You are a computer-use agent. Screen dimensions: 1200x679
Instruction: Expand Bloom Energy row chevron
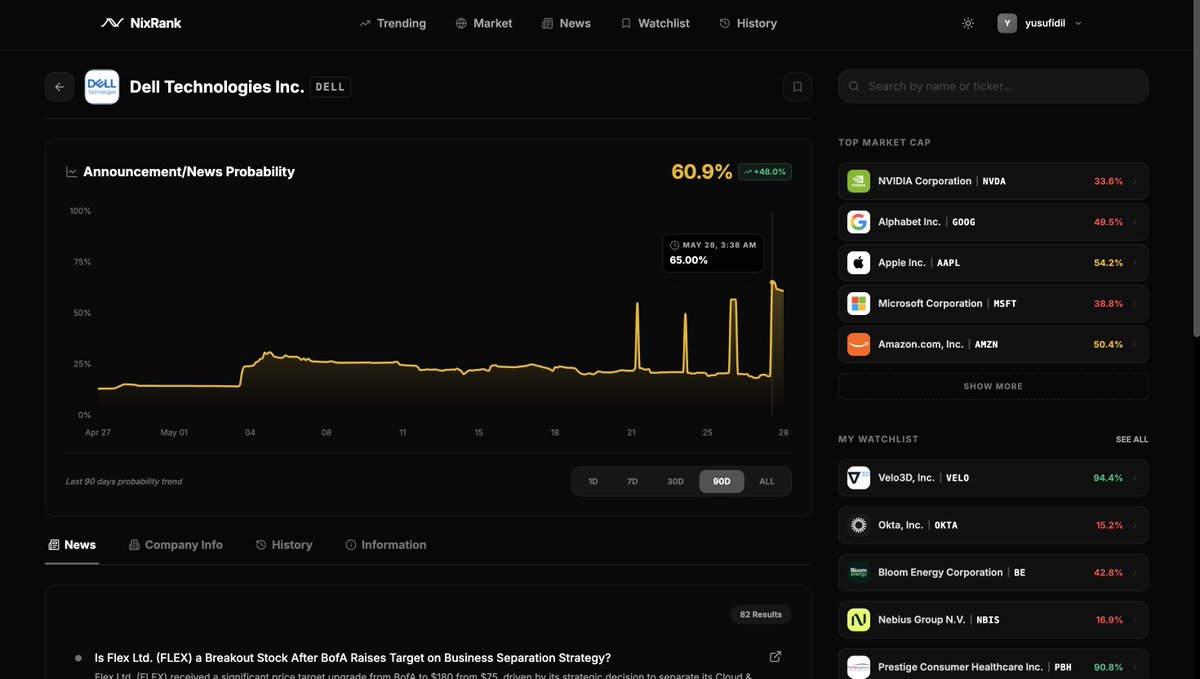point(1134,573)
